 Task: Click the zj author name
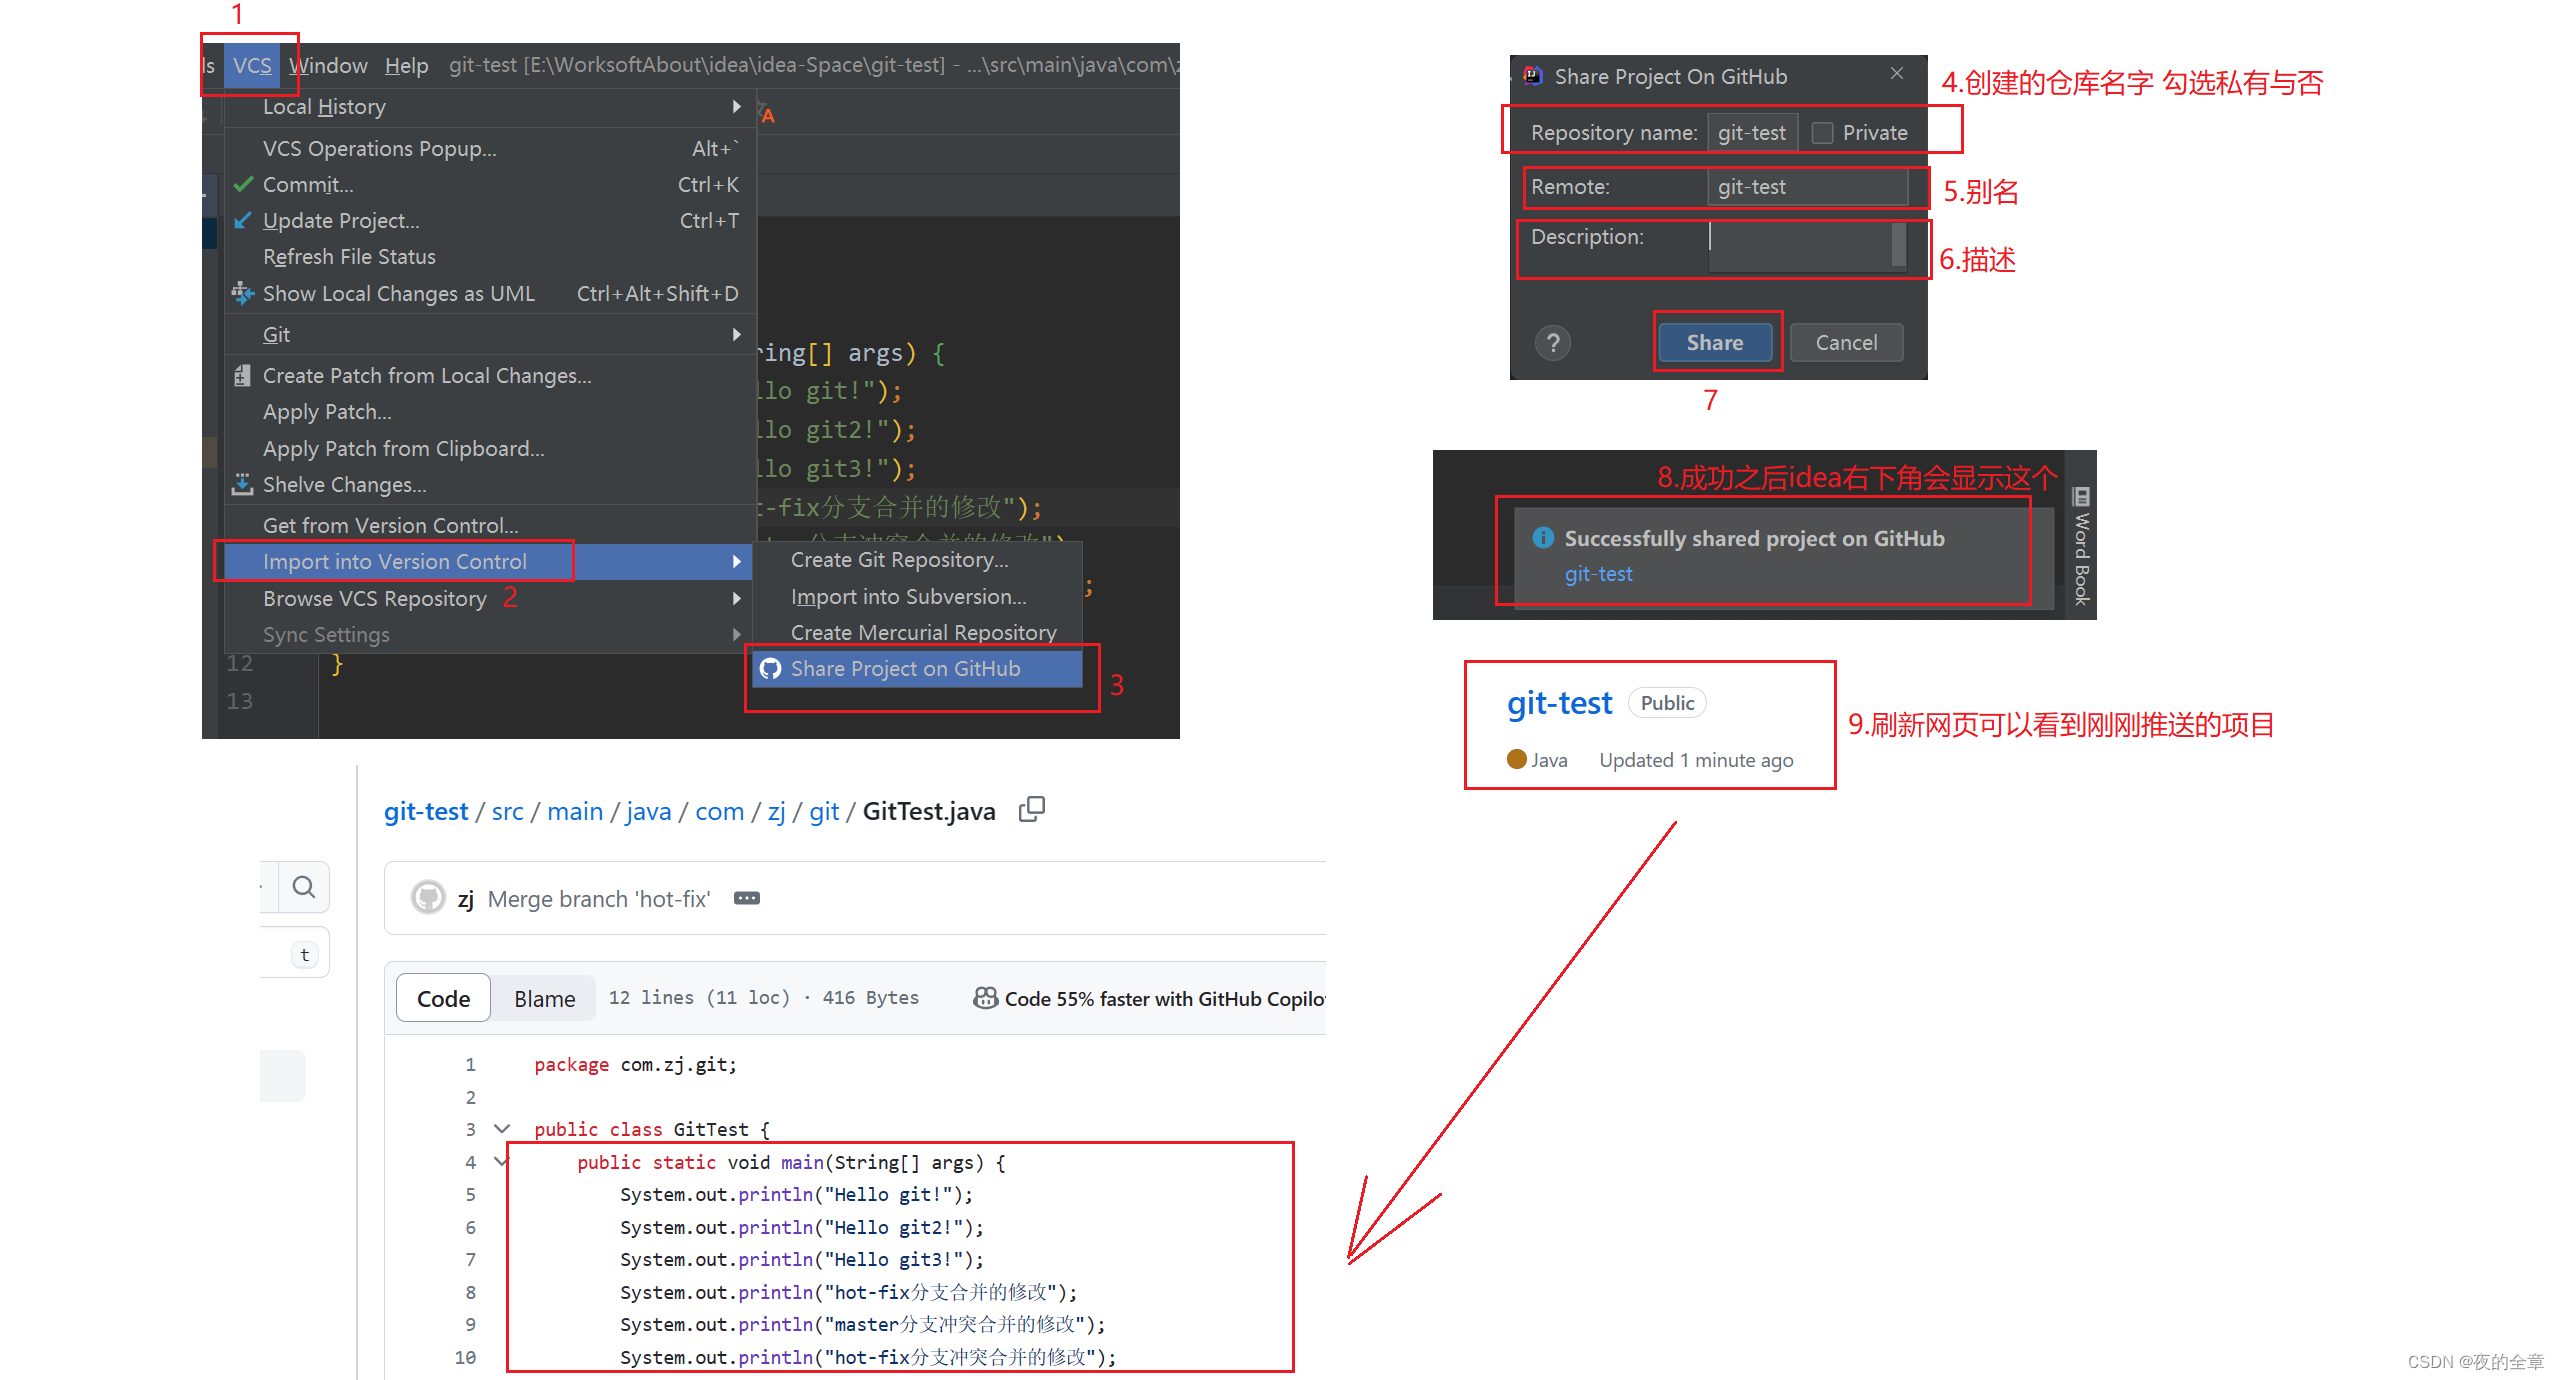(x=466, y=899)
